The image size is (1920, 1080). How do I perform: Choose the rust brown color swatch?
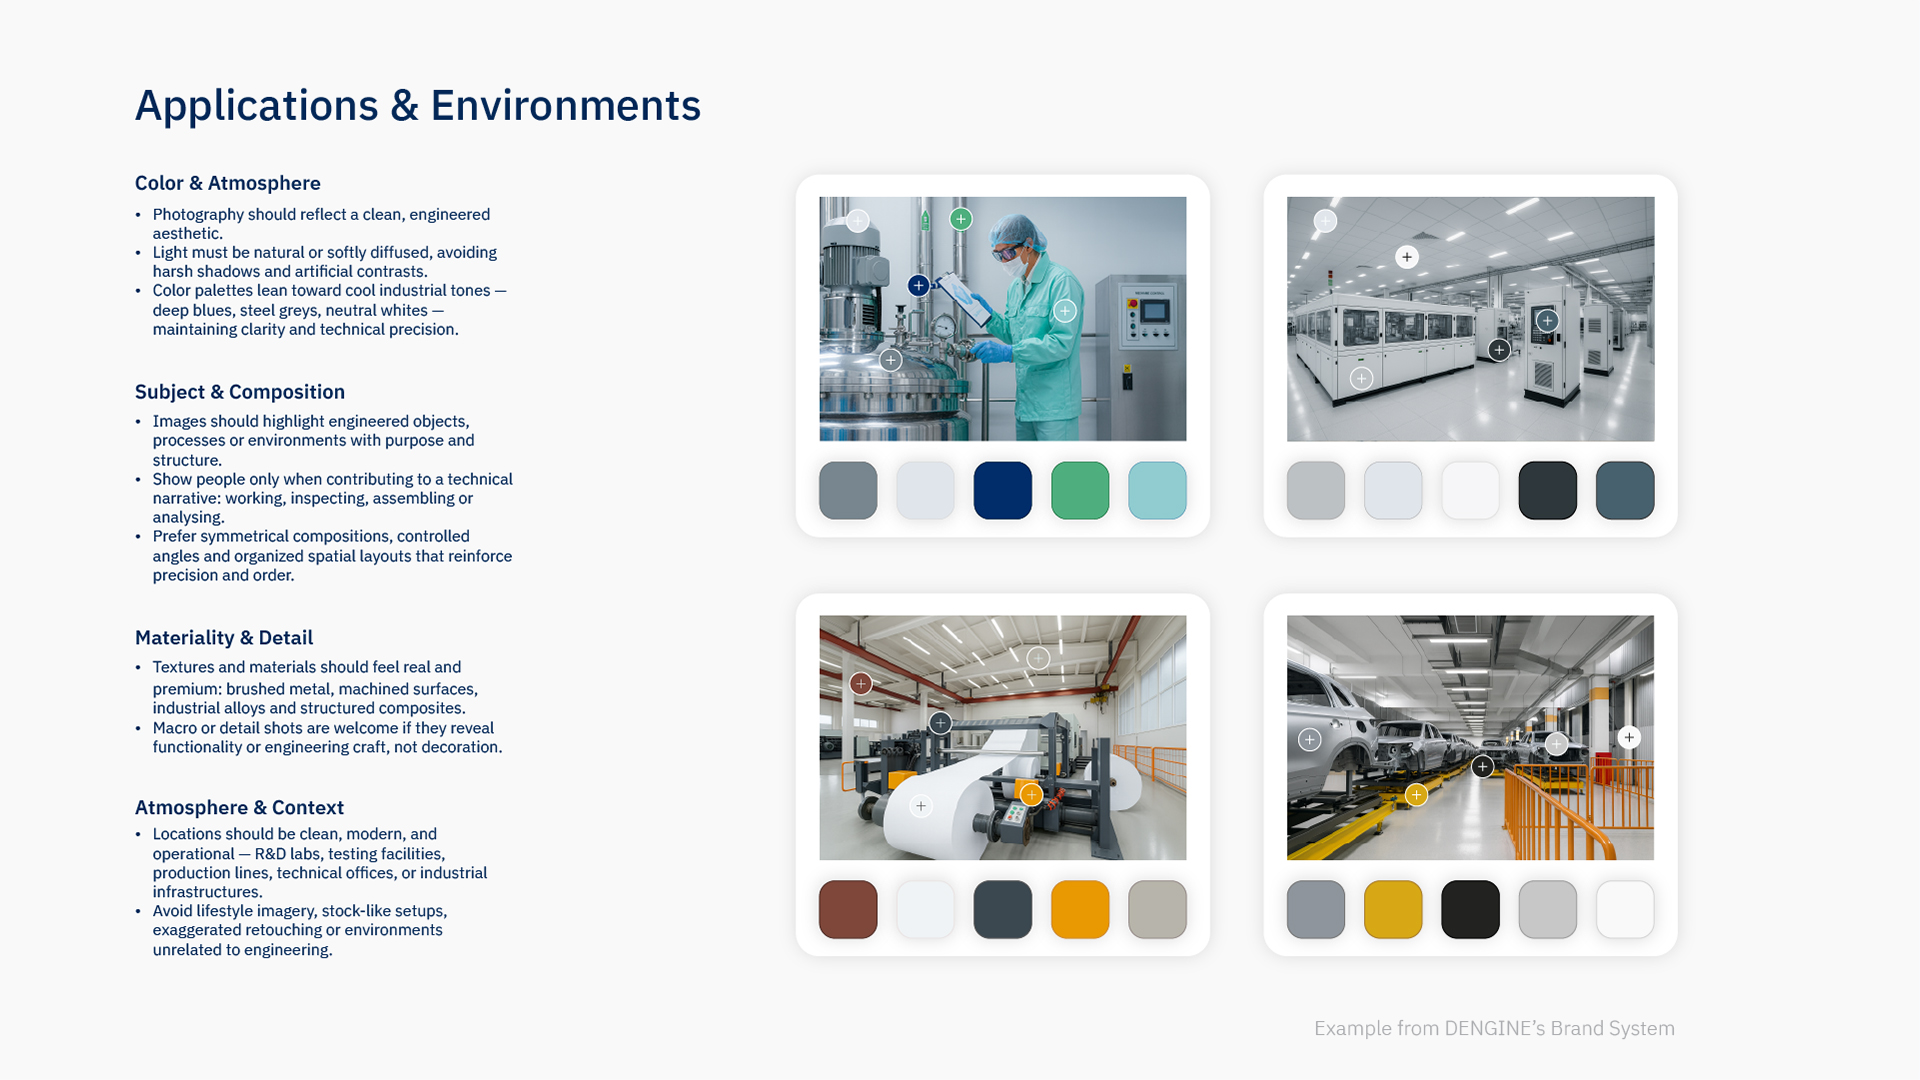click(x=848, y=909)
